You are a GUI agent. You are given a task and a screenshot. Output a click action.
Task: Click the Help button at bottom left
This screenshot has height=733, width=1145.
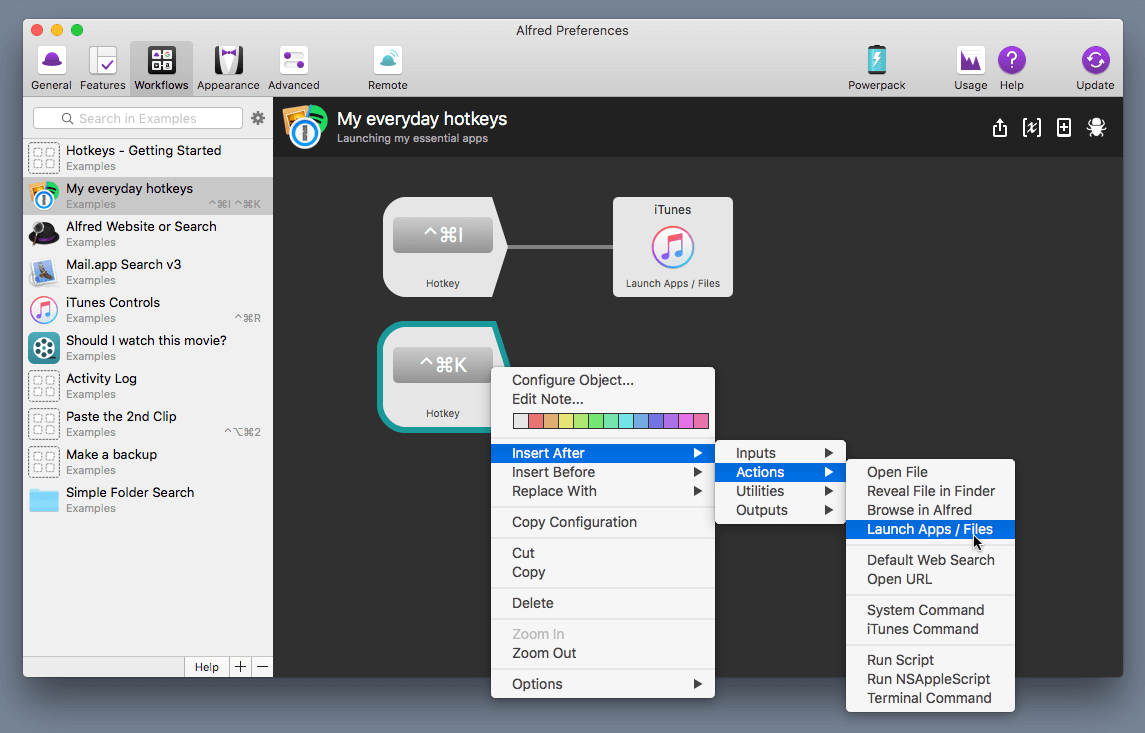click(207, 666)
